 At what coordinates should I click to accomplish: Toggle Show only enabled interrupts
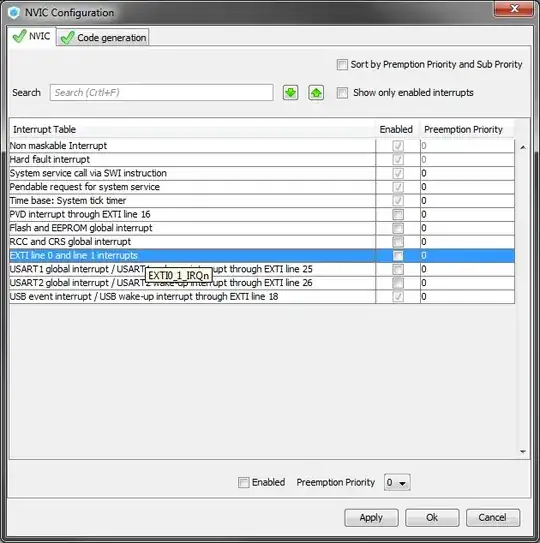click(342, 93)
